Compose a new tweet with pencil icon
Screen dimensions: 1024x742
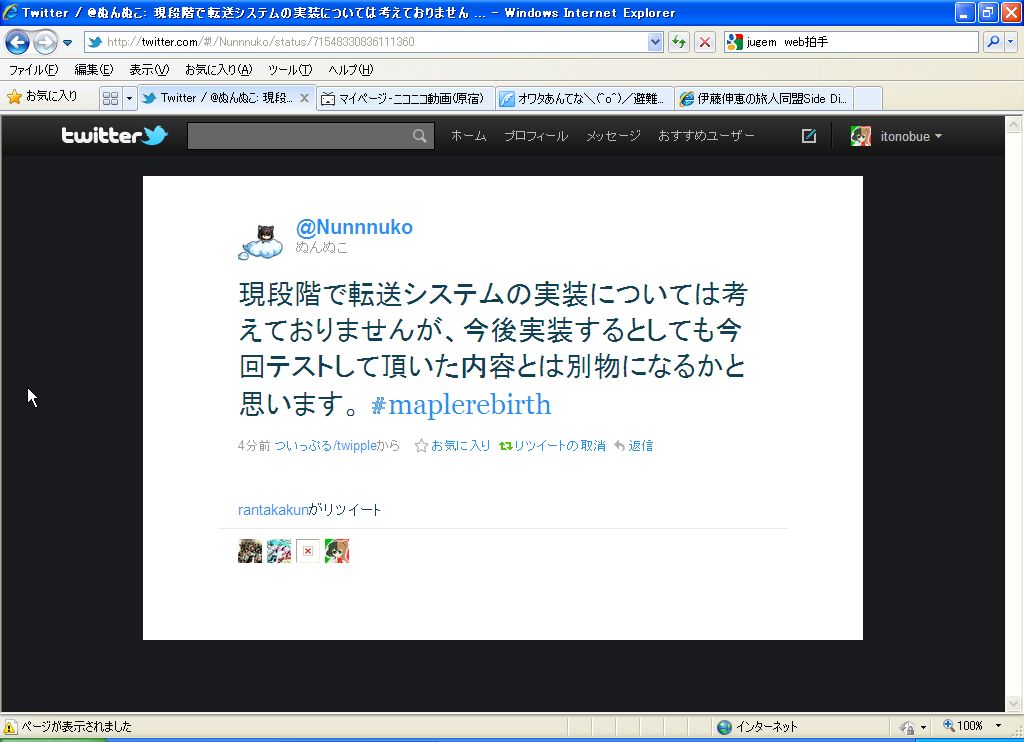pos(808,136)
